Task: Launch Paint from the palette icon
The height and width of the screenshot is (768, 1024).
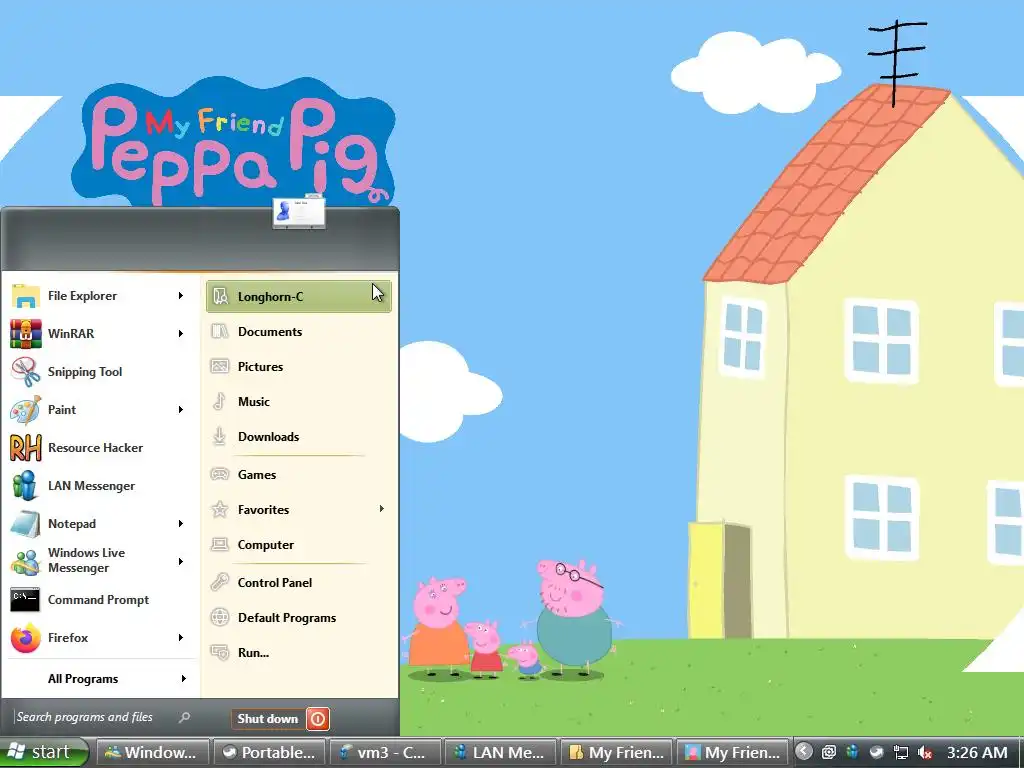Action: 25,410
